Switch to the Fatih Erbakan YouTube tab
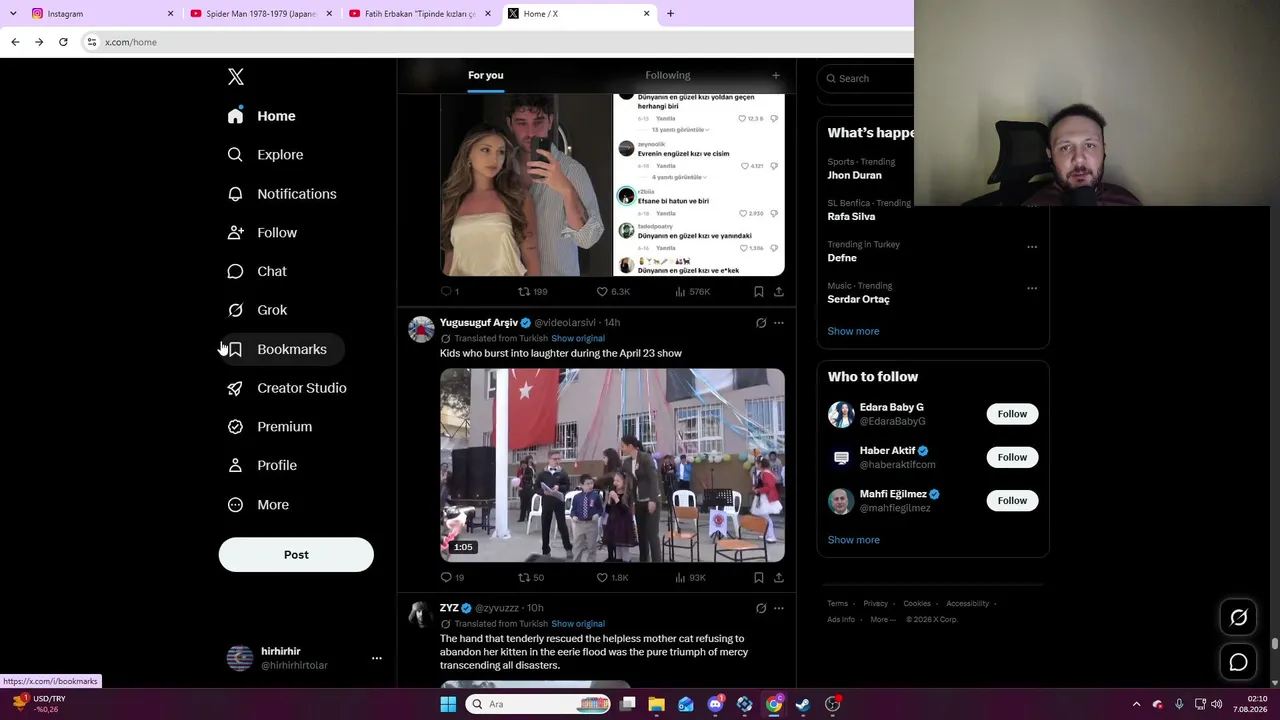Image resolution: width=1280 pixels, height=720 pixels. [x=420, y=14]
